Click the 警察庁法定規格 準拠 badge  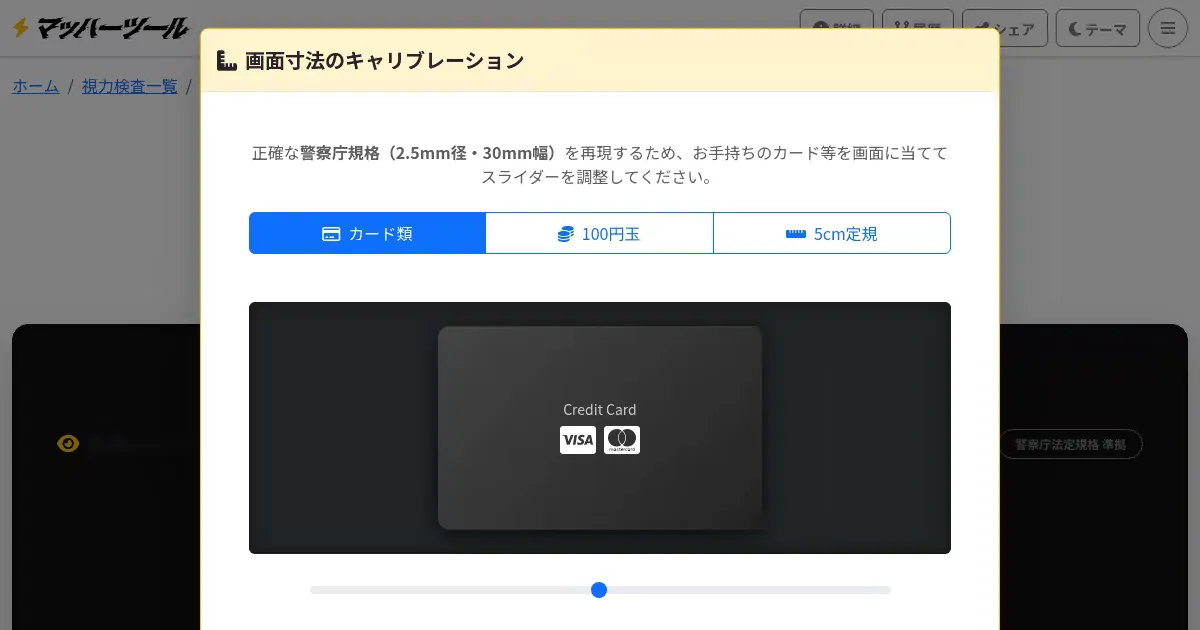pos(1070,444)
